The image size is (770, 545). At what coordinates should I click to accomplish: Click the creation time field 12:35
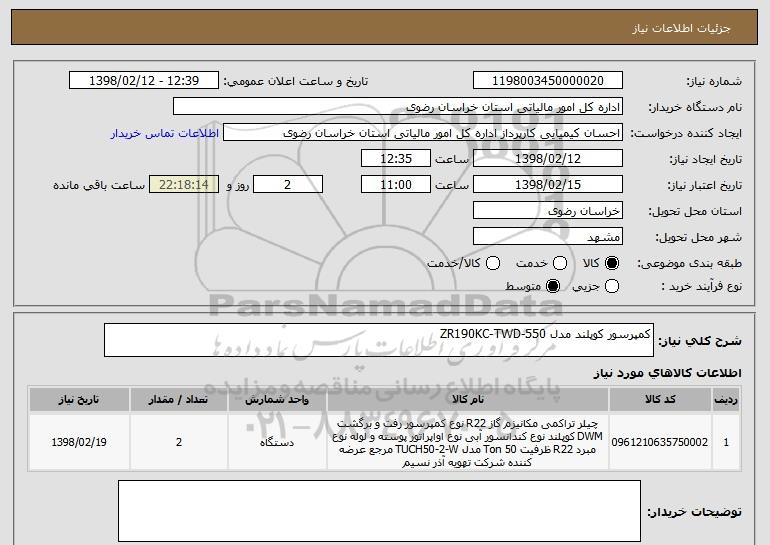396,159
